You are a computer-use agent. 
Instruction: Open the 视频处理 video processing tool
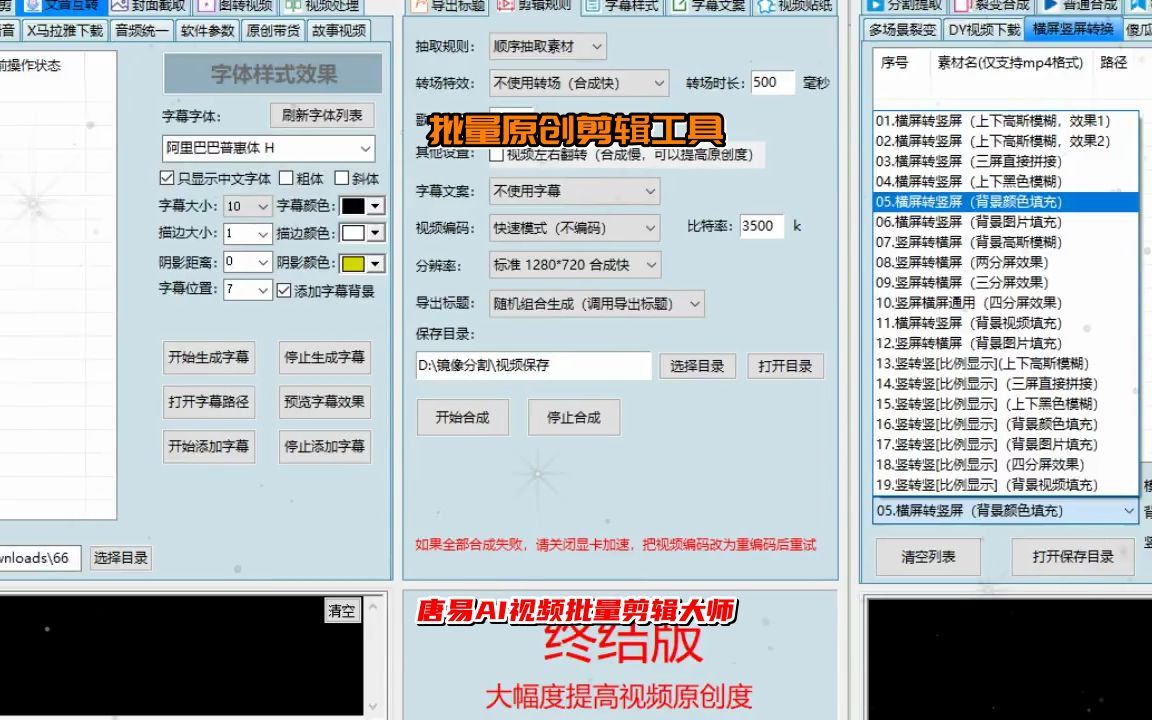pos(296,6)
